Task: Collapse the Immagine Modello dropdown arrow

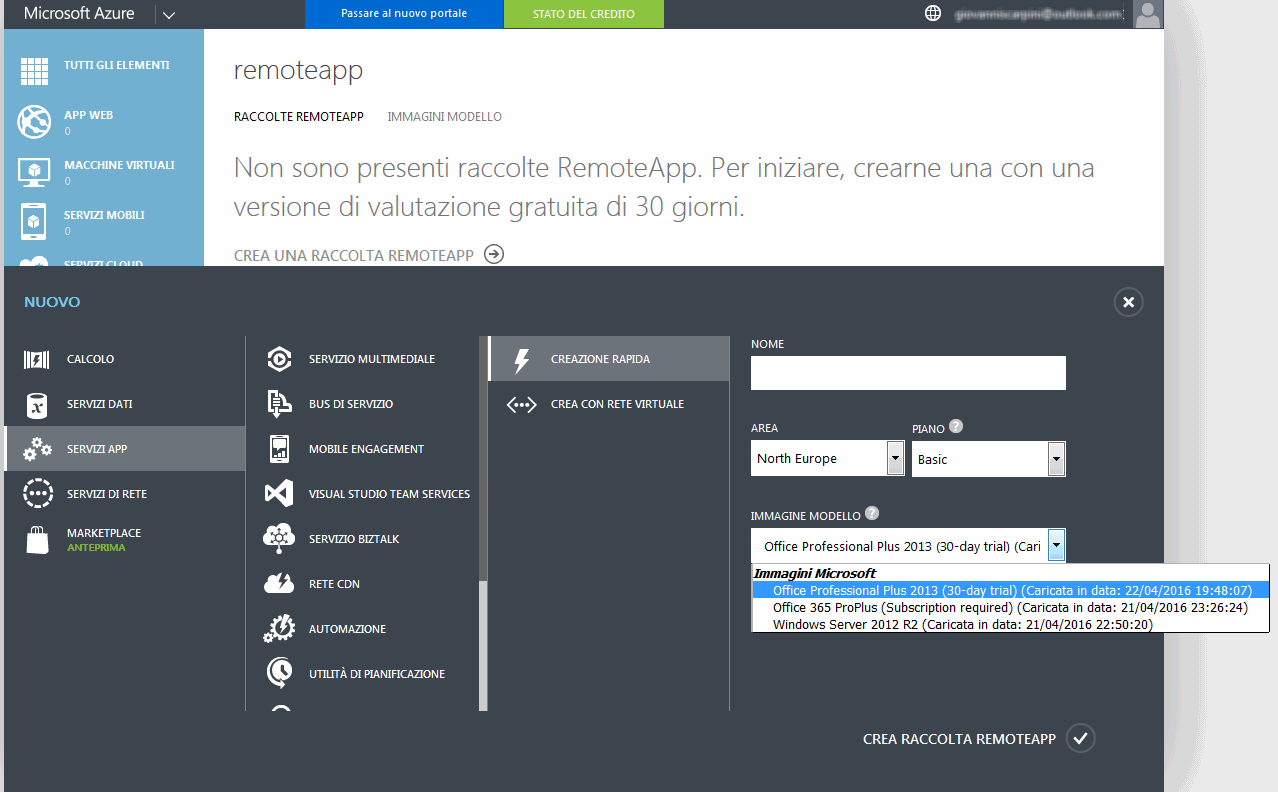Action: 1057,546
